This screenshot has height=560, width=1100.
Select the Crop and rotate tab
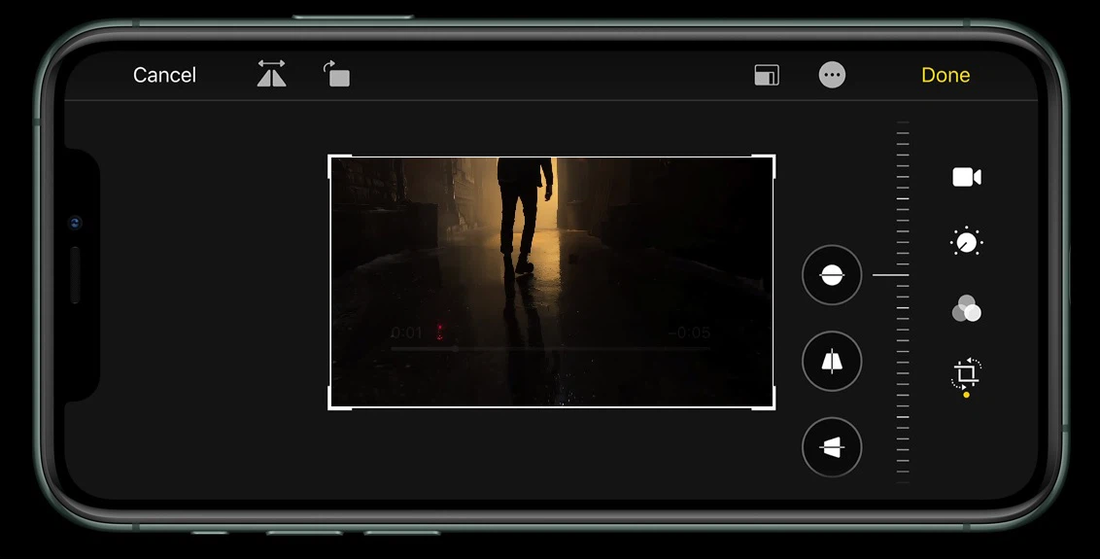click(x=966, y=375)
